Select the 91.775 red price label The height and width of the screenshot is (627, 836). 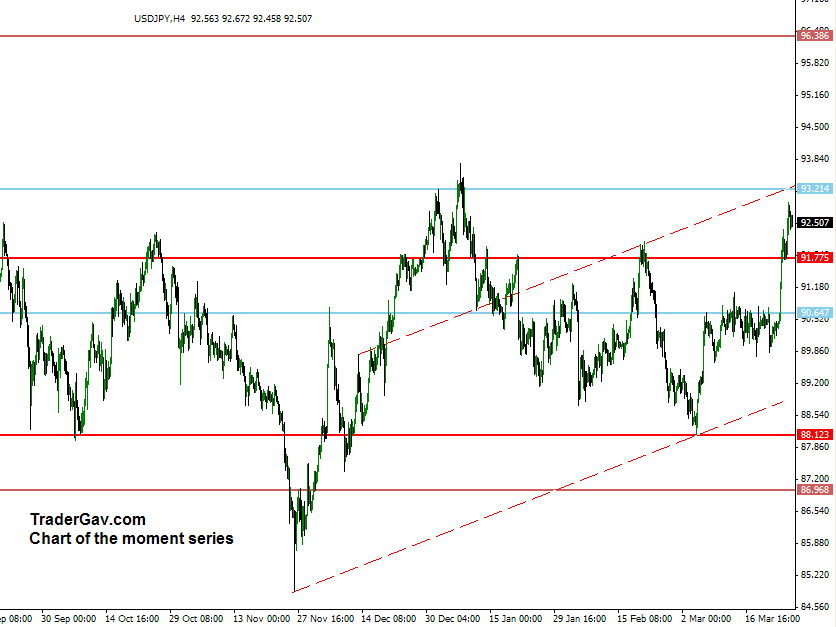[x=815, y=258]
